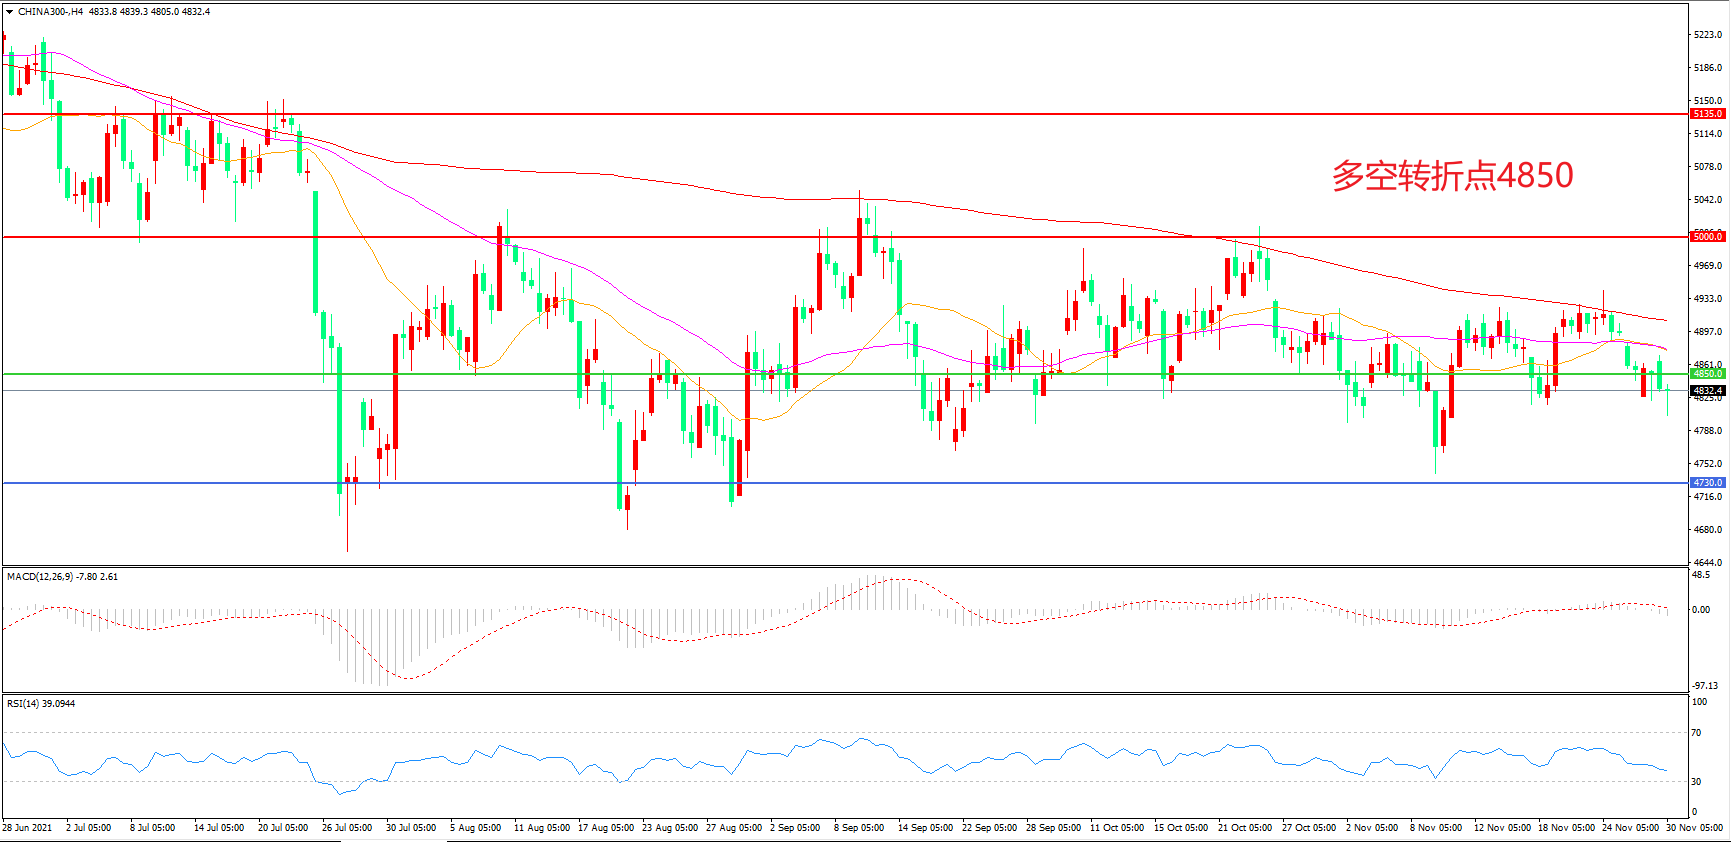Click the 17 Aug 05:00 time label

[606, 828]
